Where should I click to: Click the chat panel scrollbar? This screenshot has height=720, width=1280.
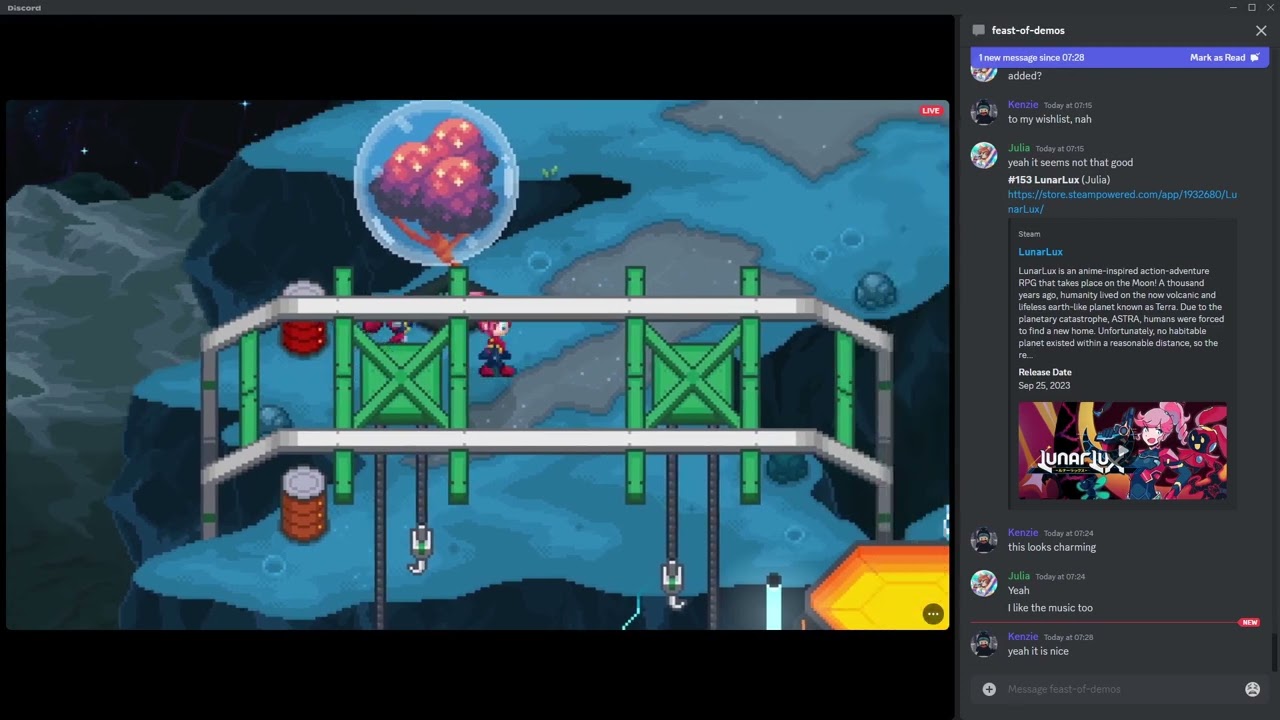tap(1274, 652)
